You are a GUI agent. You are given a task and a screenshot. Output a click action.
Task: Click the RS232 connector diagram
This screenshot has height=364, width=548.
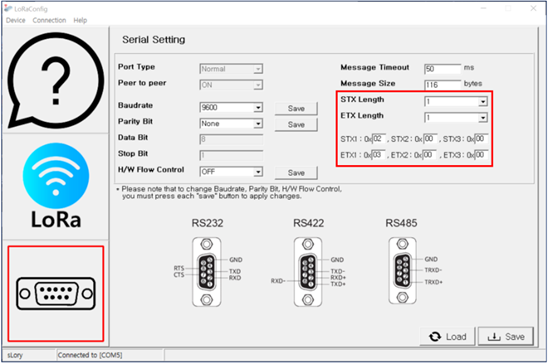click(x=207, y=272)
